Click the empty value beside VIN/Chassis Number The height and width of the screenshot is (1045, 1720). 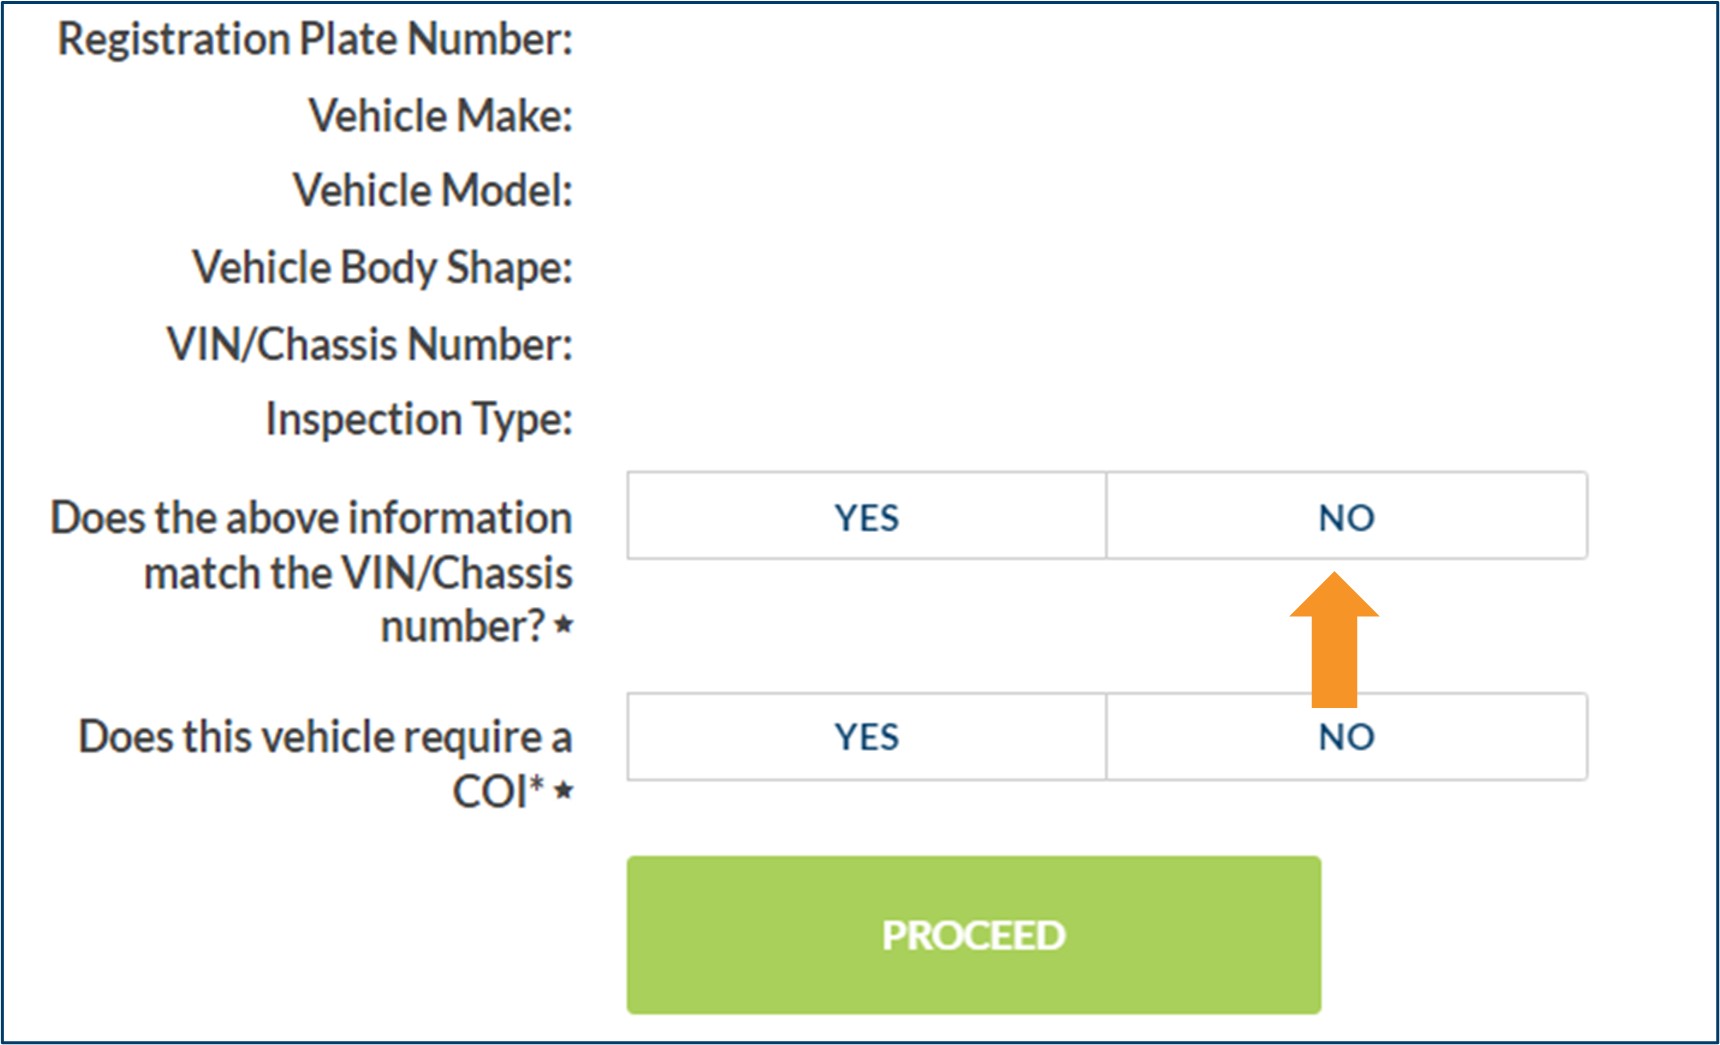pos(900,344)
